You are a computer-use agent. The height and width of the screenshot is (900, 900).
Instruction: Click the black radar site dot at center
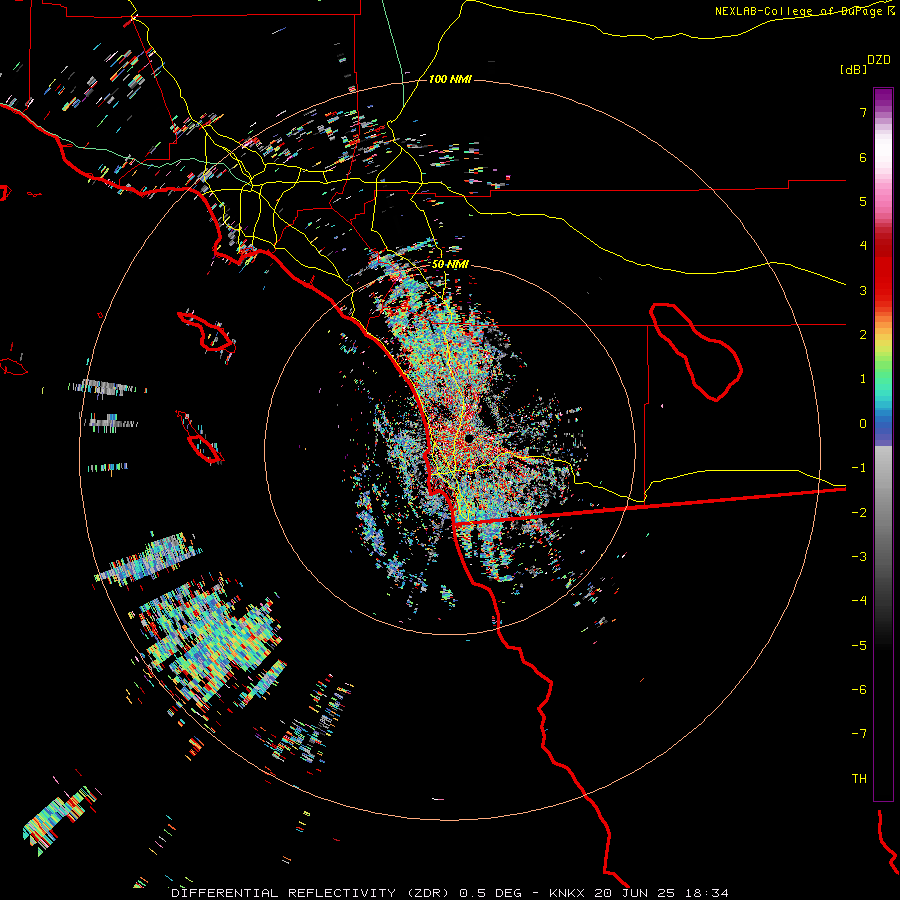click(x=469, y=439)
